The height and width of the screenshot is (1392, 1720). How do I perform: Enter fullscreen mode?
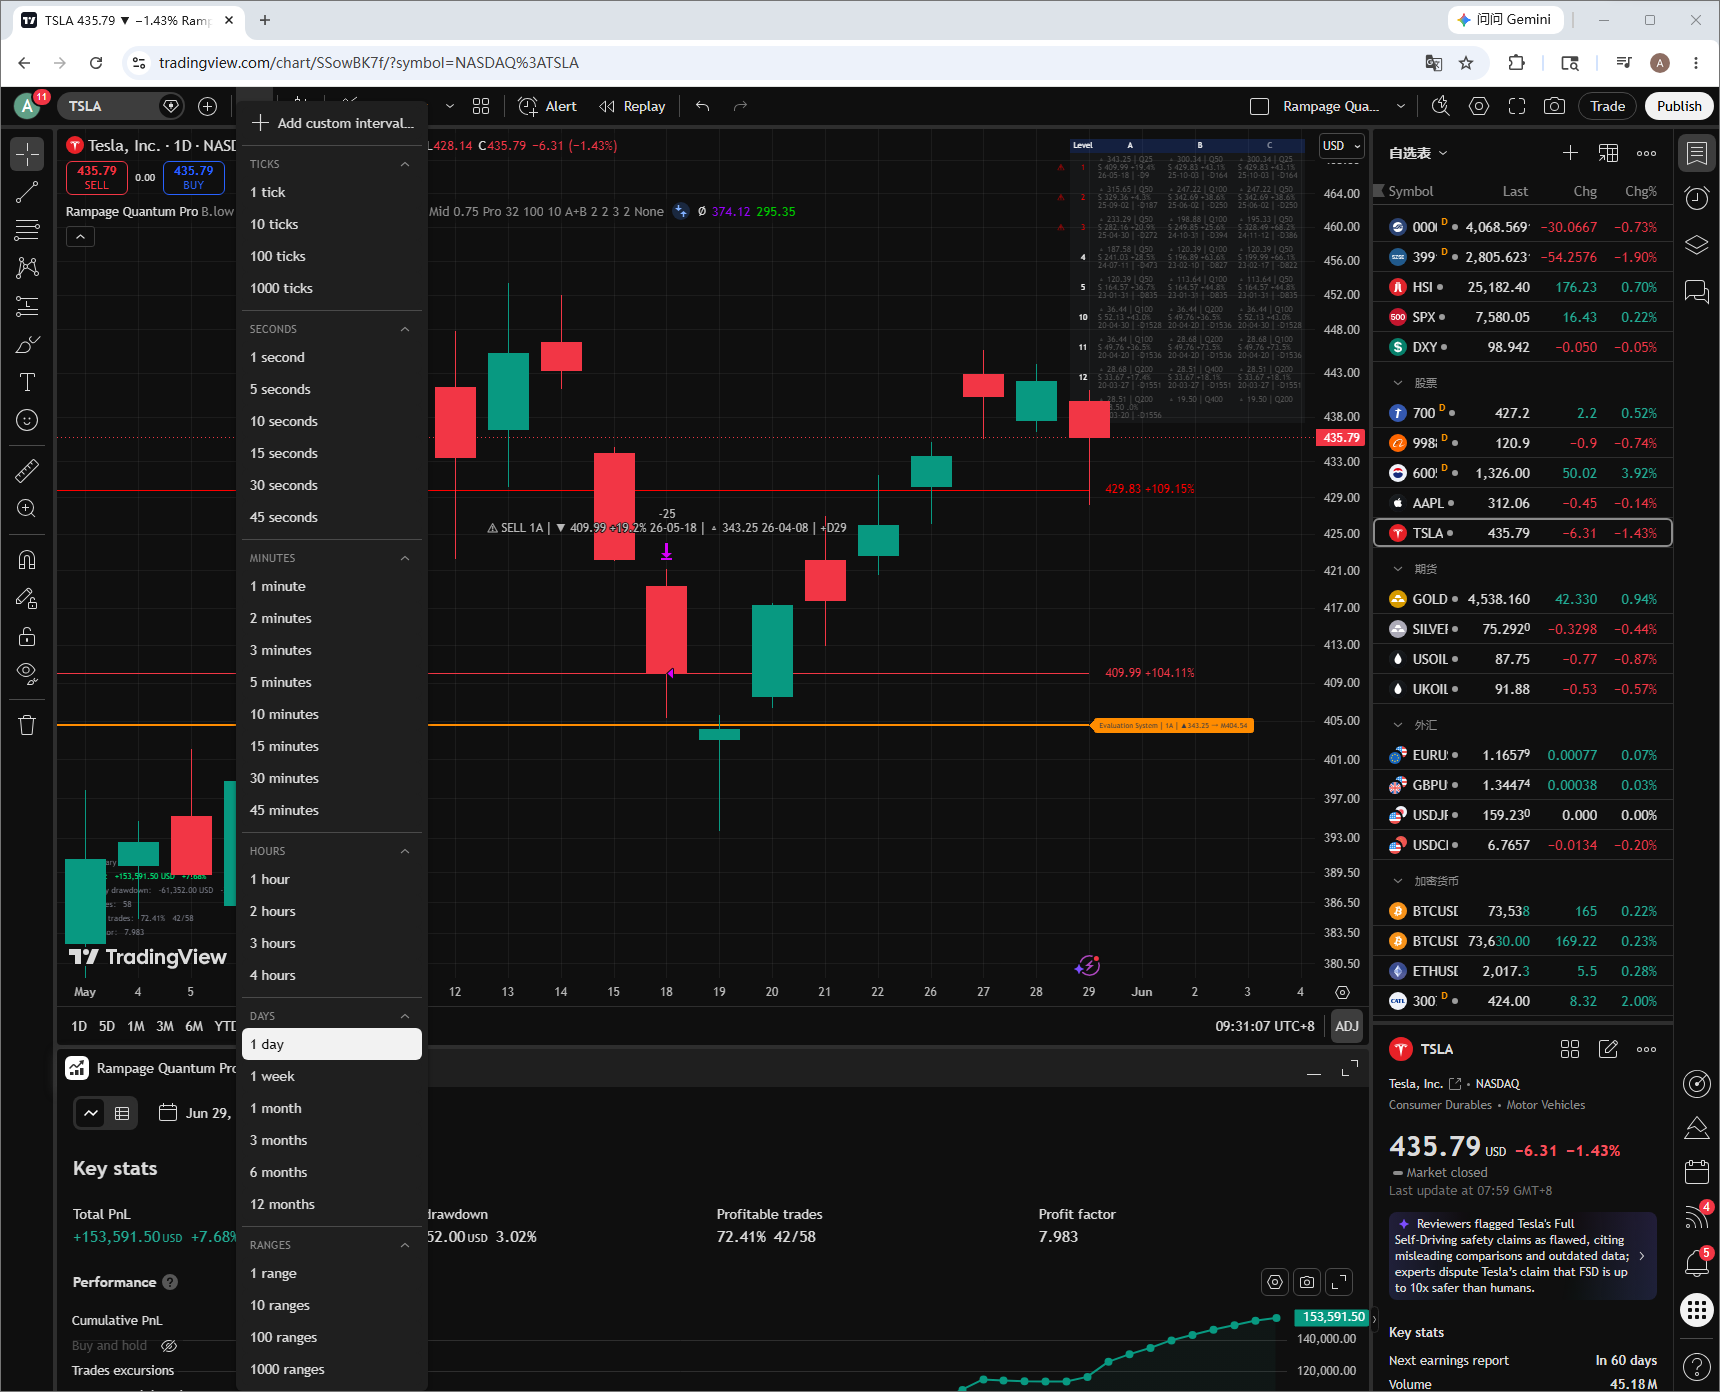click(x=1517, y=106)
